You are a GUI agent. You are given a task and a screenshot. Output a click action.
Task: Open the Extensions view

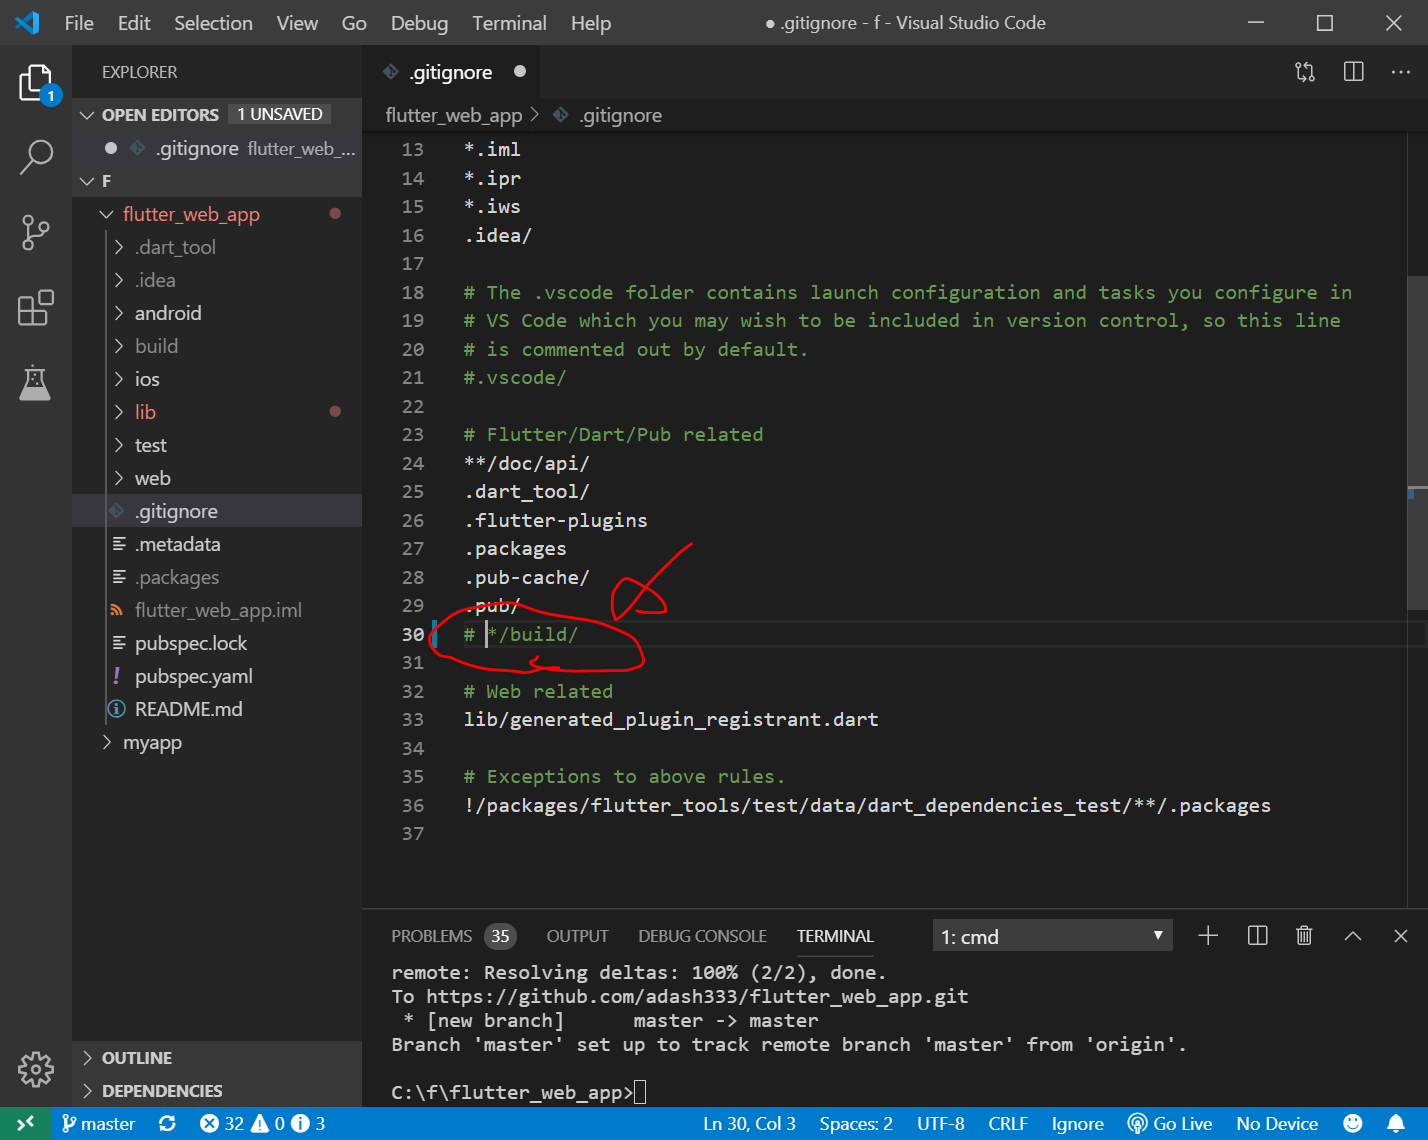click(x=36, y=308)
